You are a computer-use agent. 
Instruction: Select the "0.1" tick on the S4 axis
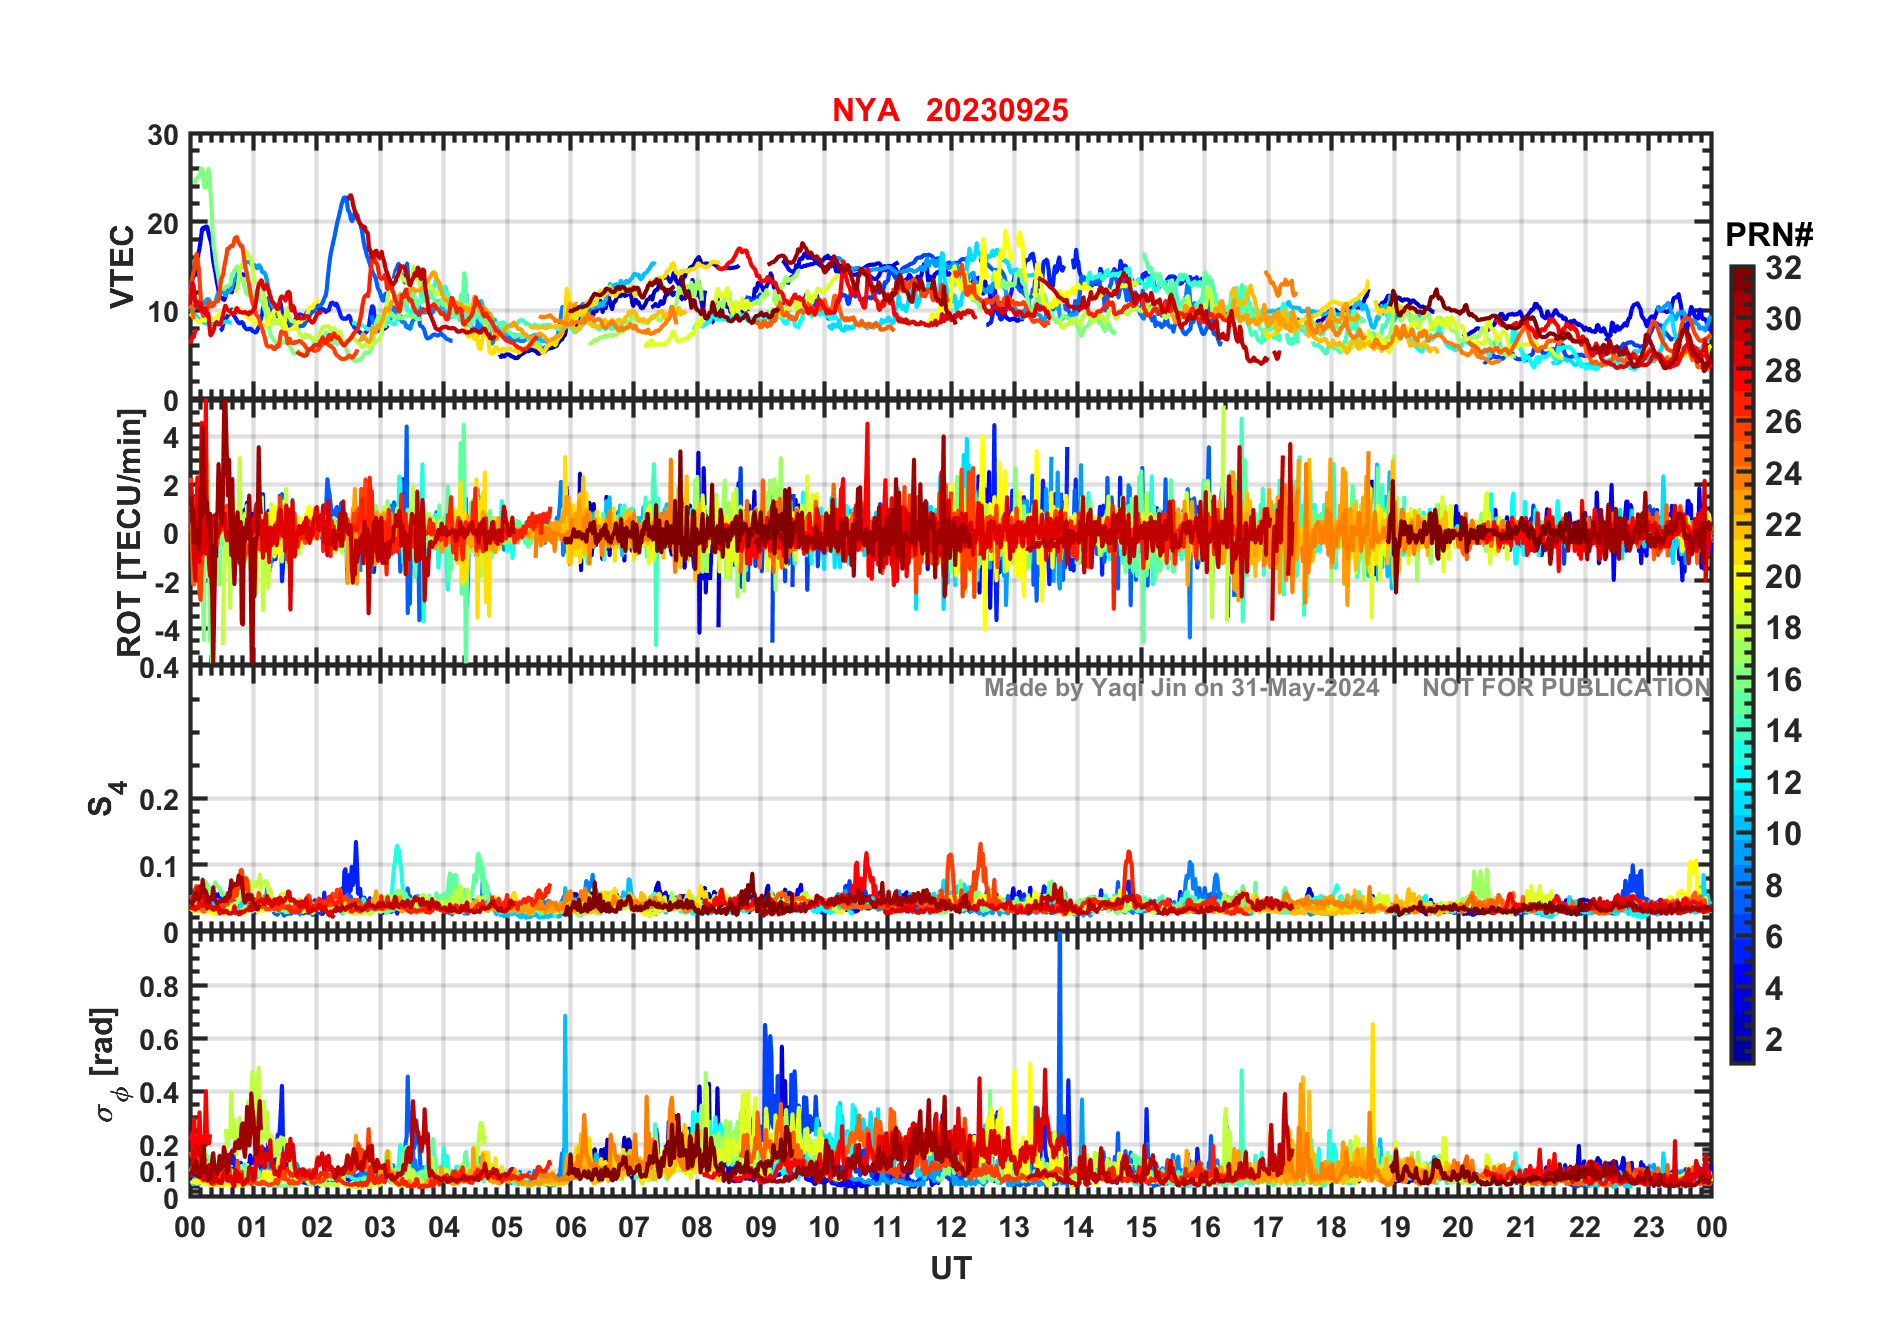pyautogui.click(x=160, y=866)
